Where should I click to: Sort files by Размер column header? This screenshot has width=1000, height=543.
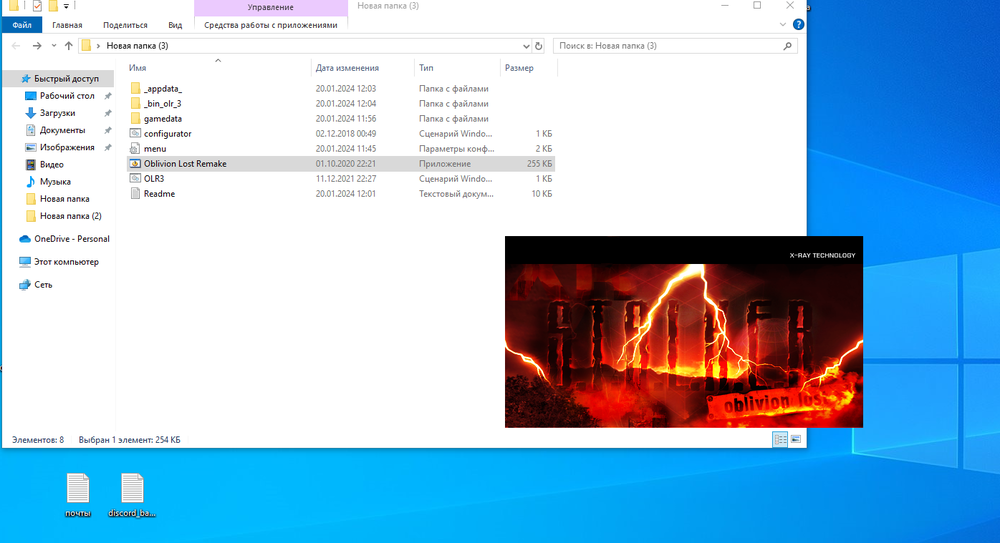[x=519, y=68]
